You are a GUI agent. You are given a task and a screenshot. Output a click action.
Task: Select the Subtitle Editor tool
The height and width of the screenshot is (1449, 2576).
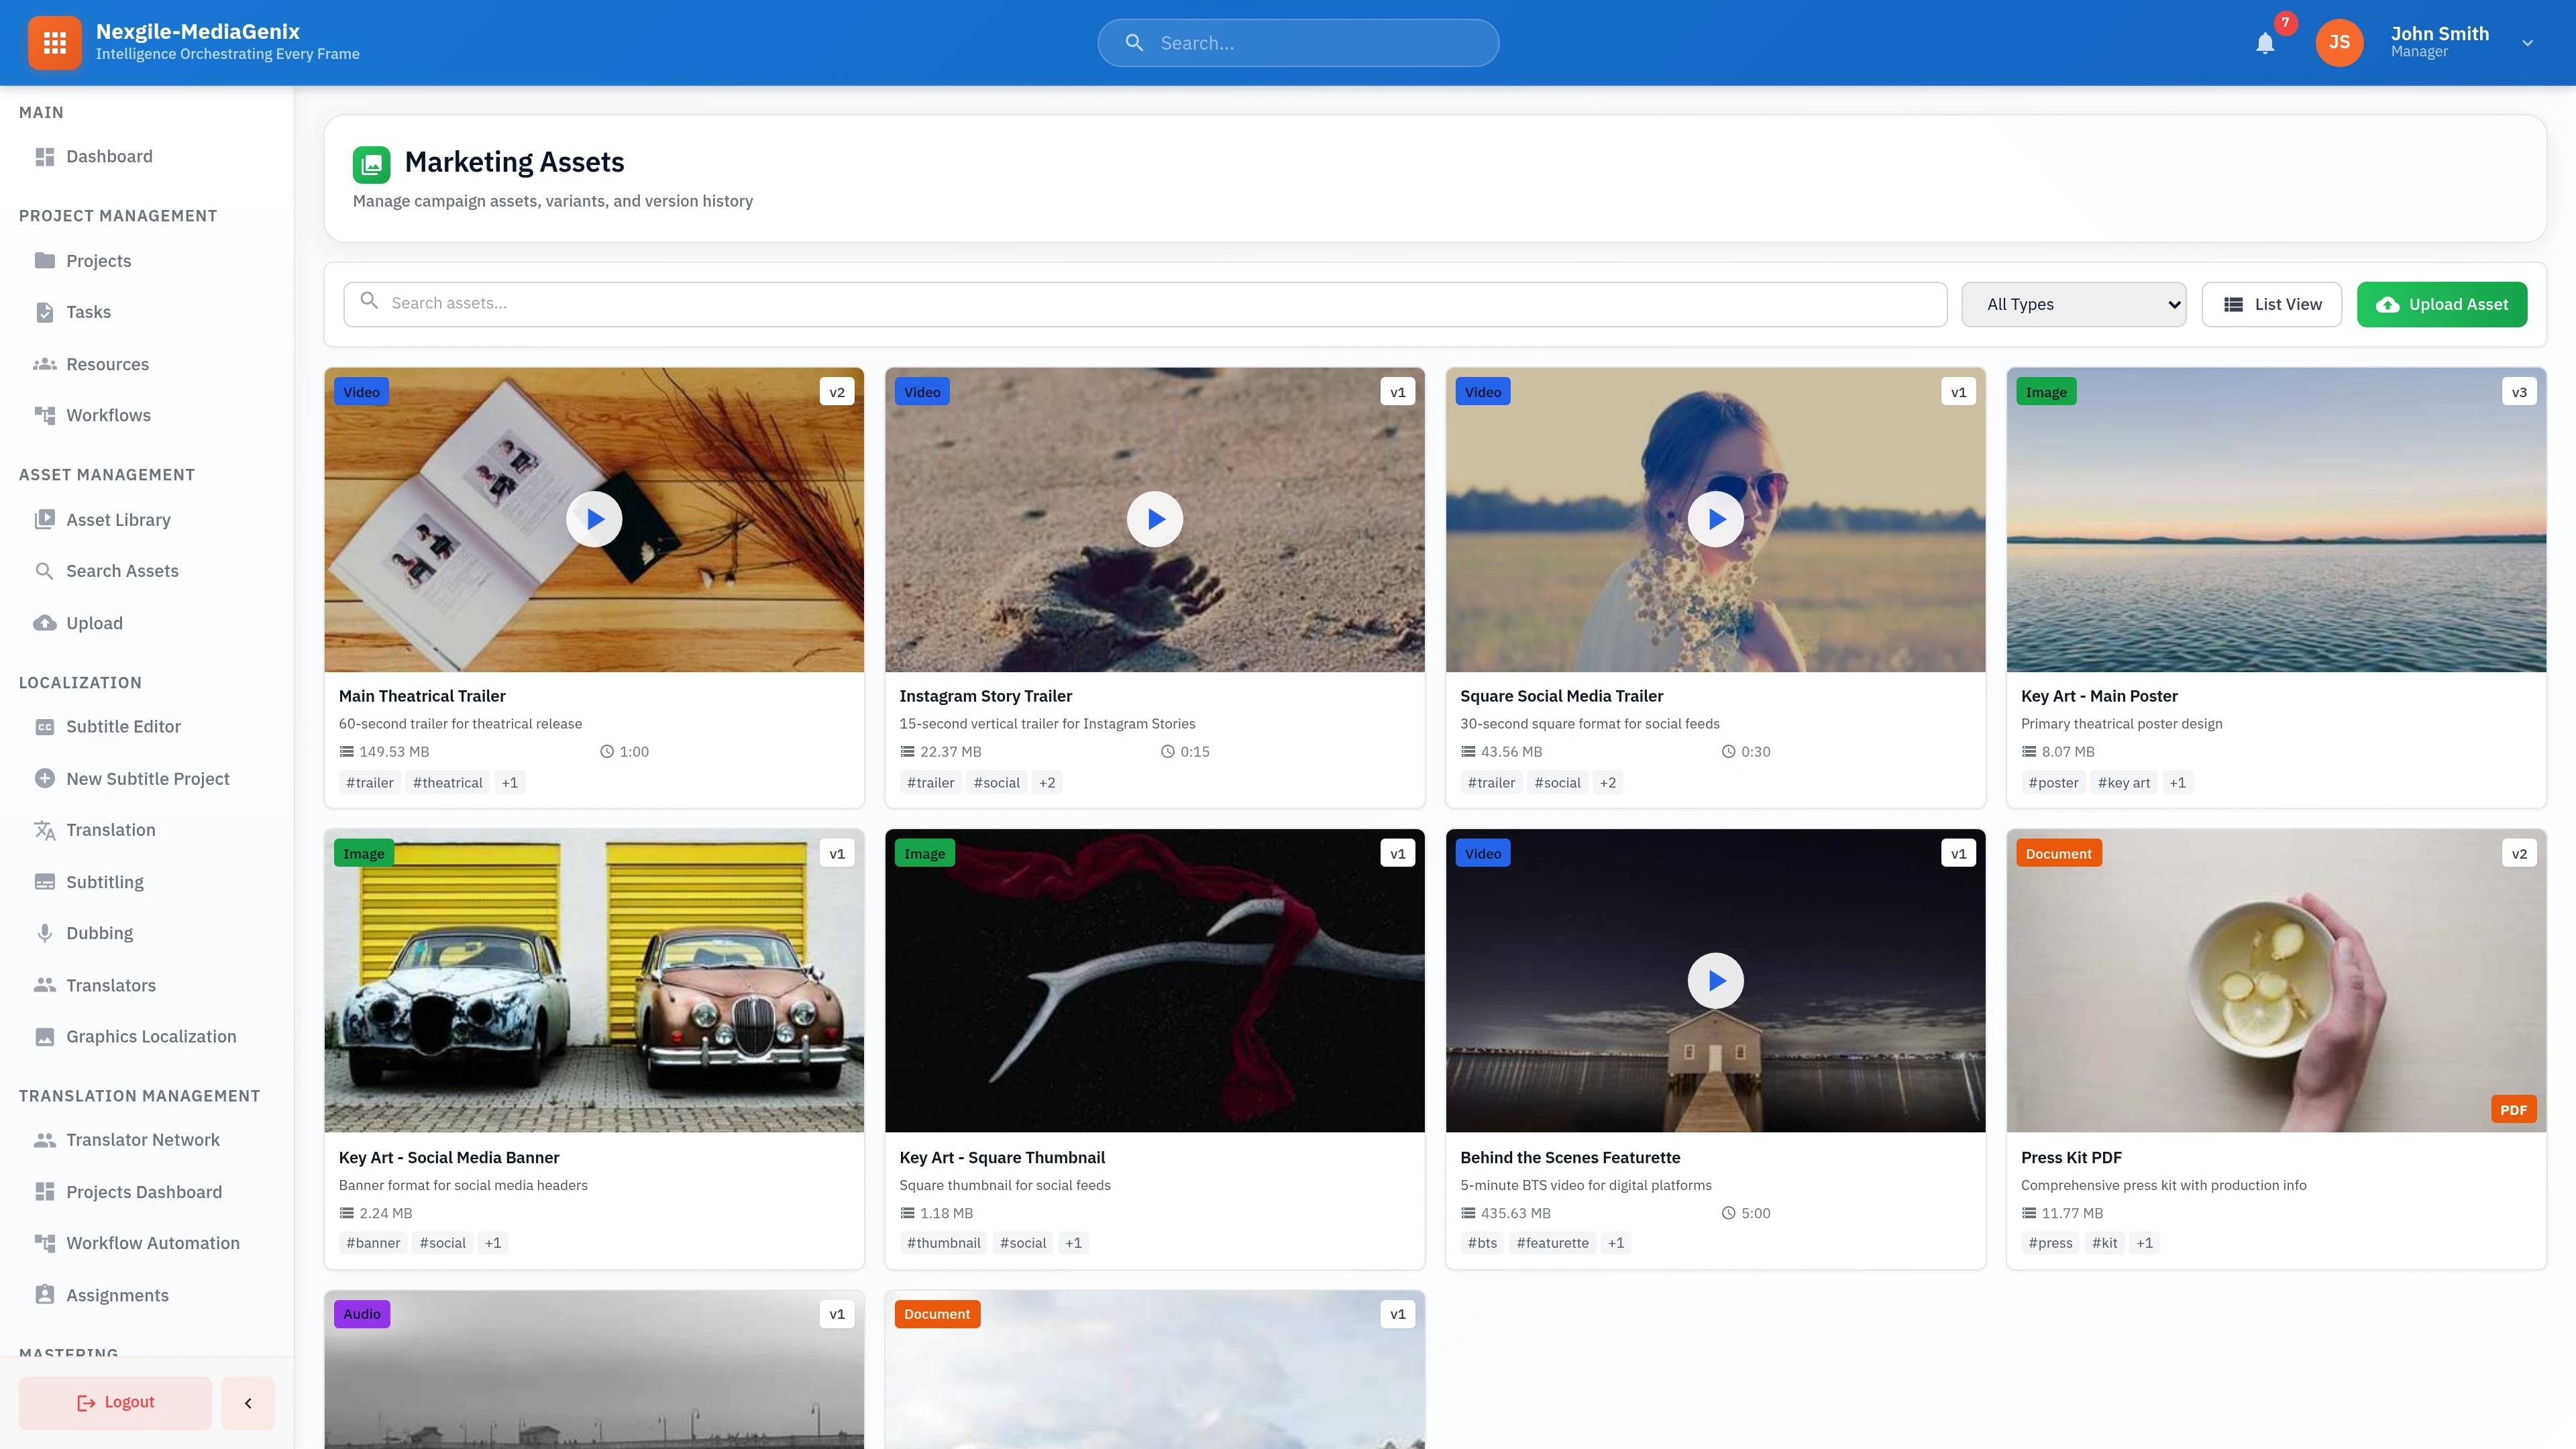pos(123,726)
